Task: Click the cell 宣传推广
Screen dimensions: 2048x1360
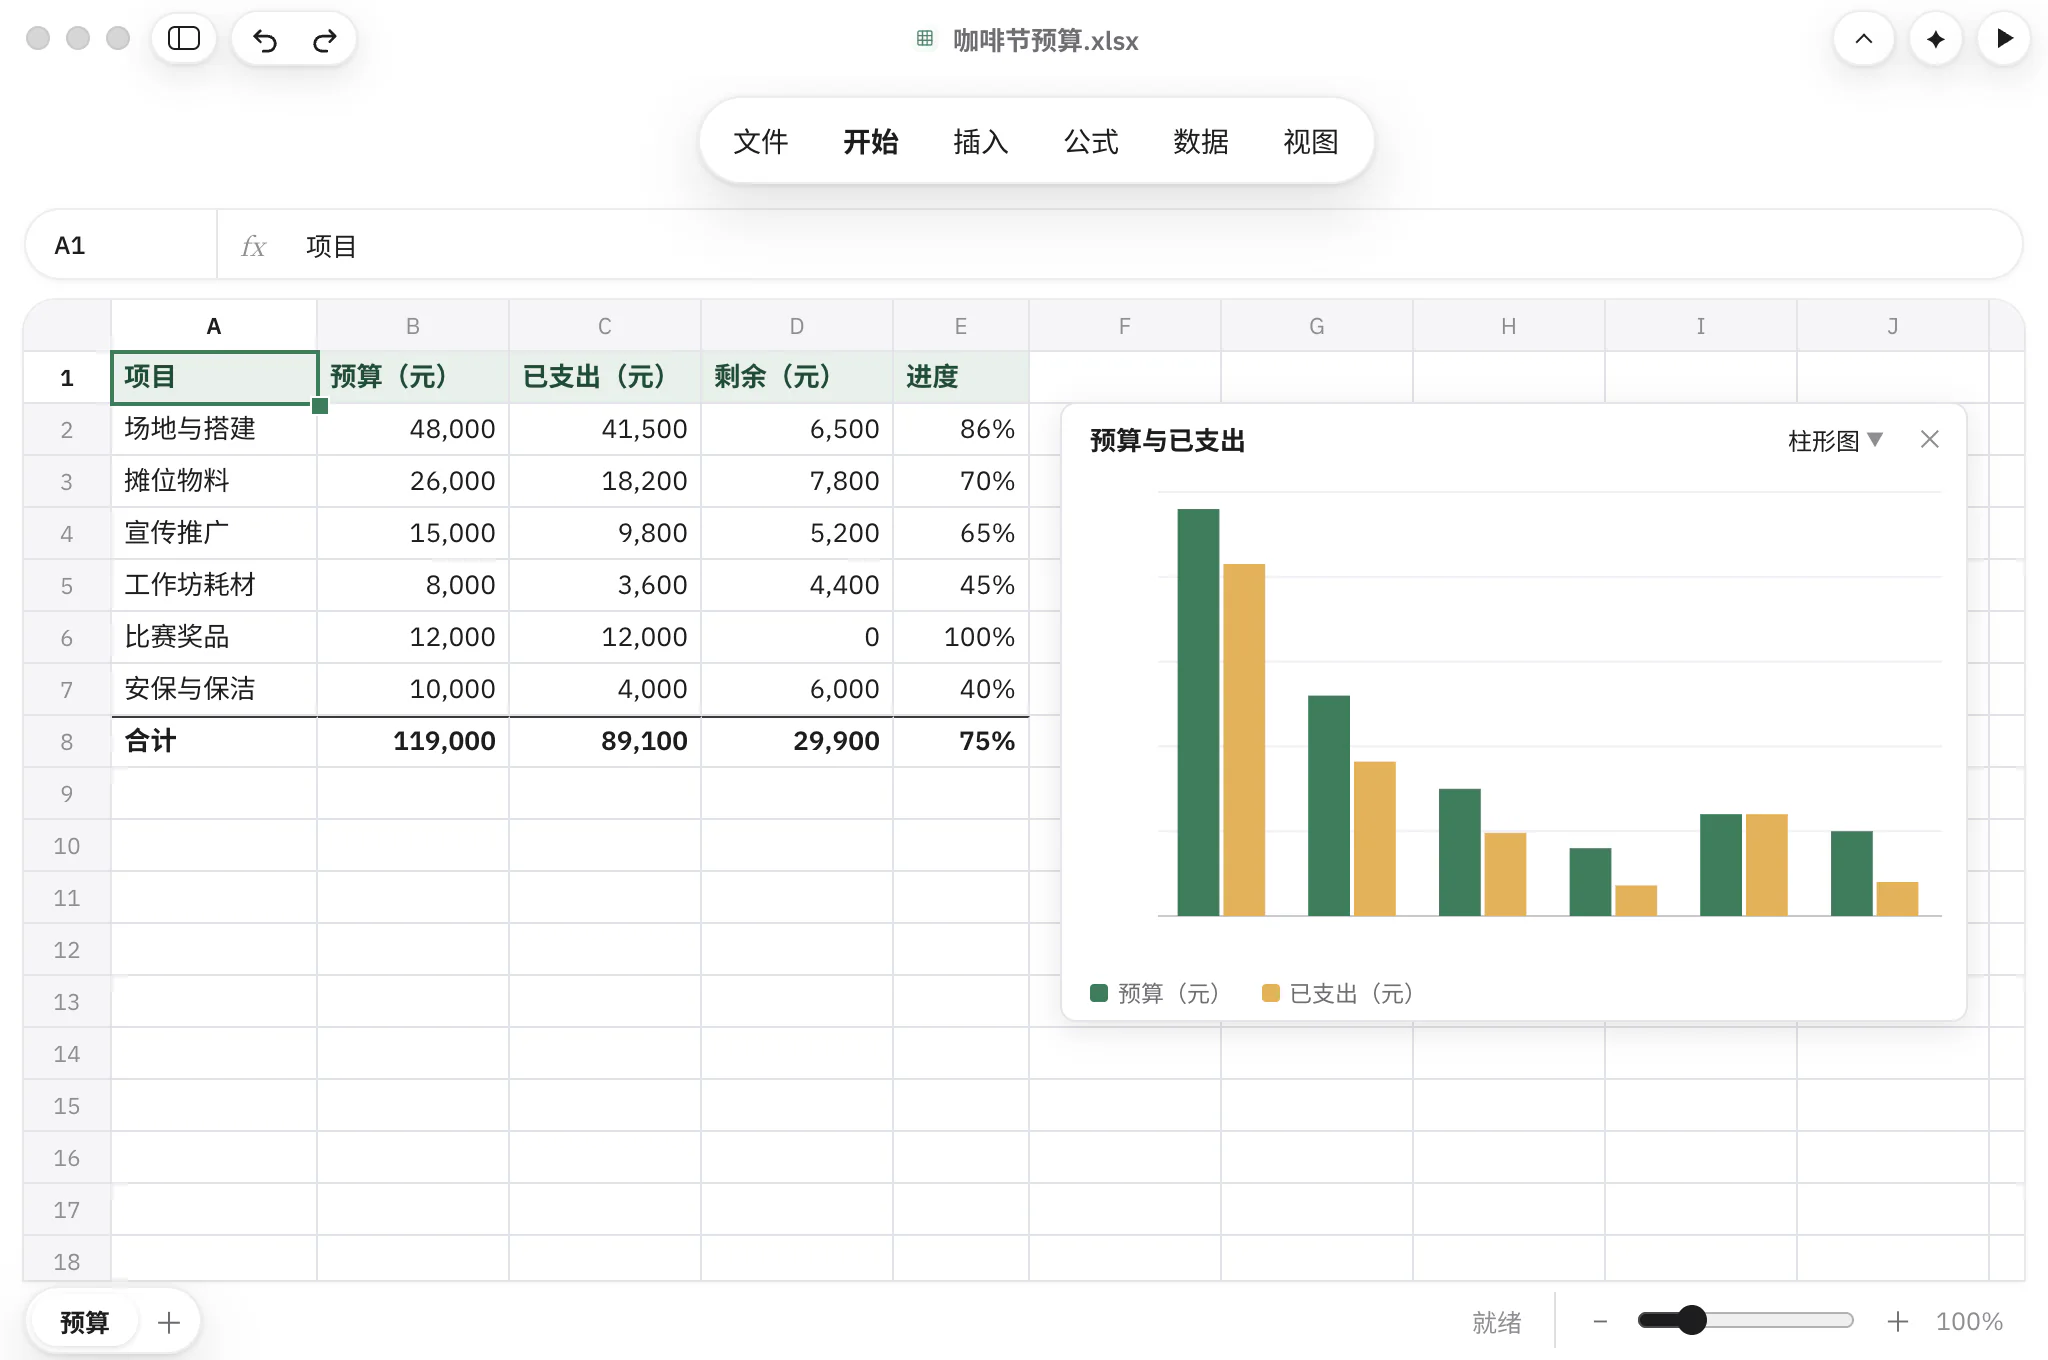Action: tap(214, 533)
